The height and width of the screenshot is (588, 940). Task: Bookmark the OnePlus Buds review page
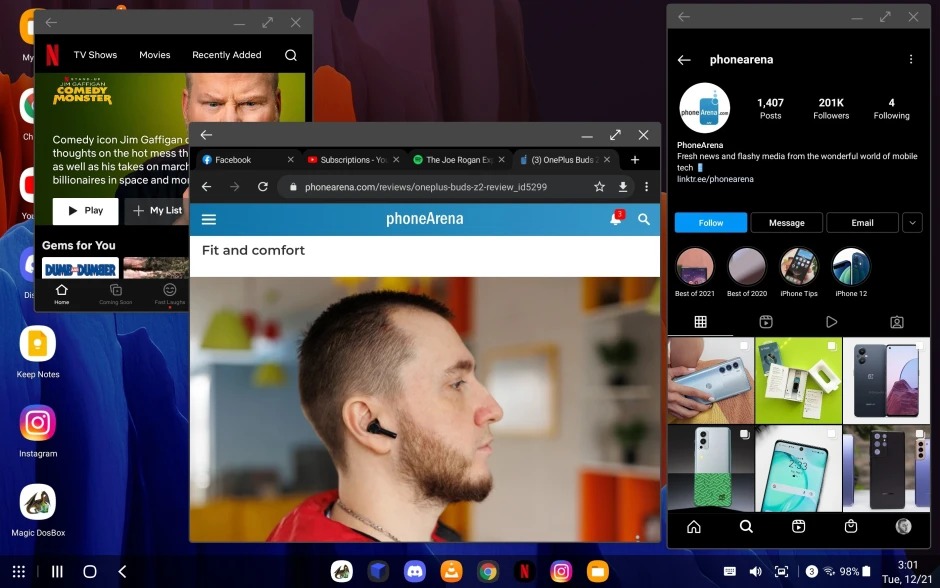pos(597,187)
